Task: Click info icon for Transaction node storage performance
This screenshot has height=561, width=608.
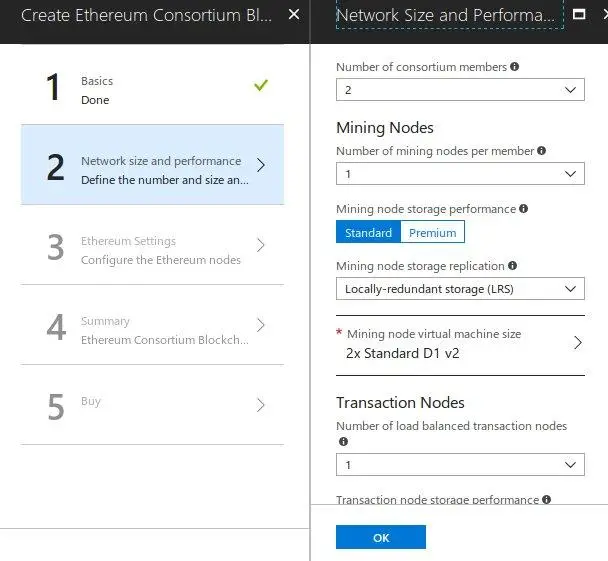Action: [546, 499]
